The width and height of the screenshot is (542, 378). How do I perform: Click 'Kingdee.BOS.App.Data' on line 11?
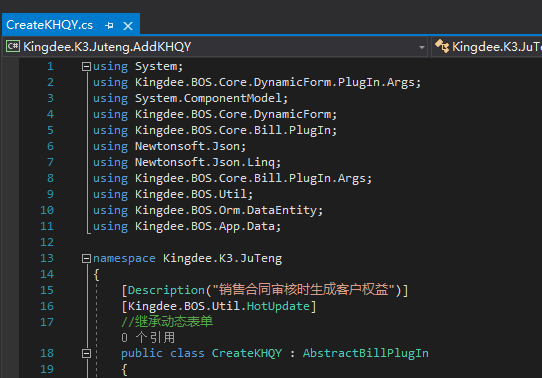(205, 226)
